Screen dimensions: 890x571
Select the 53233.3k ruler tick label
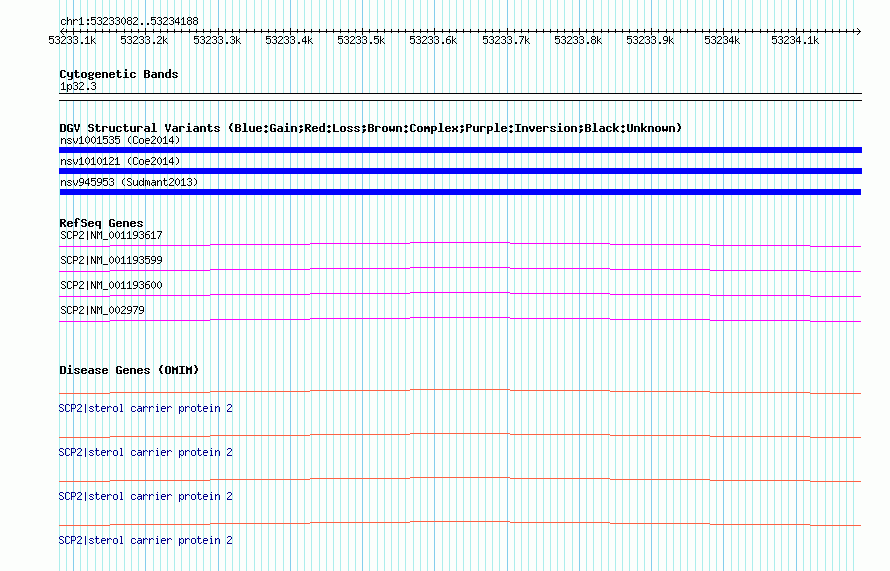[x=217, y=40]
